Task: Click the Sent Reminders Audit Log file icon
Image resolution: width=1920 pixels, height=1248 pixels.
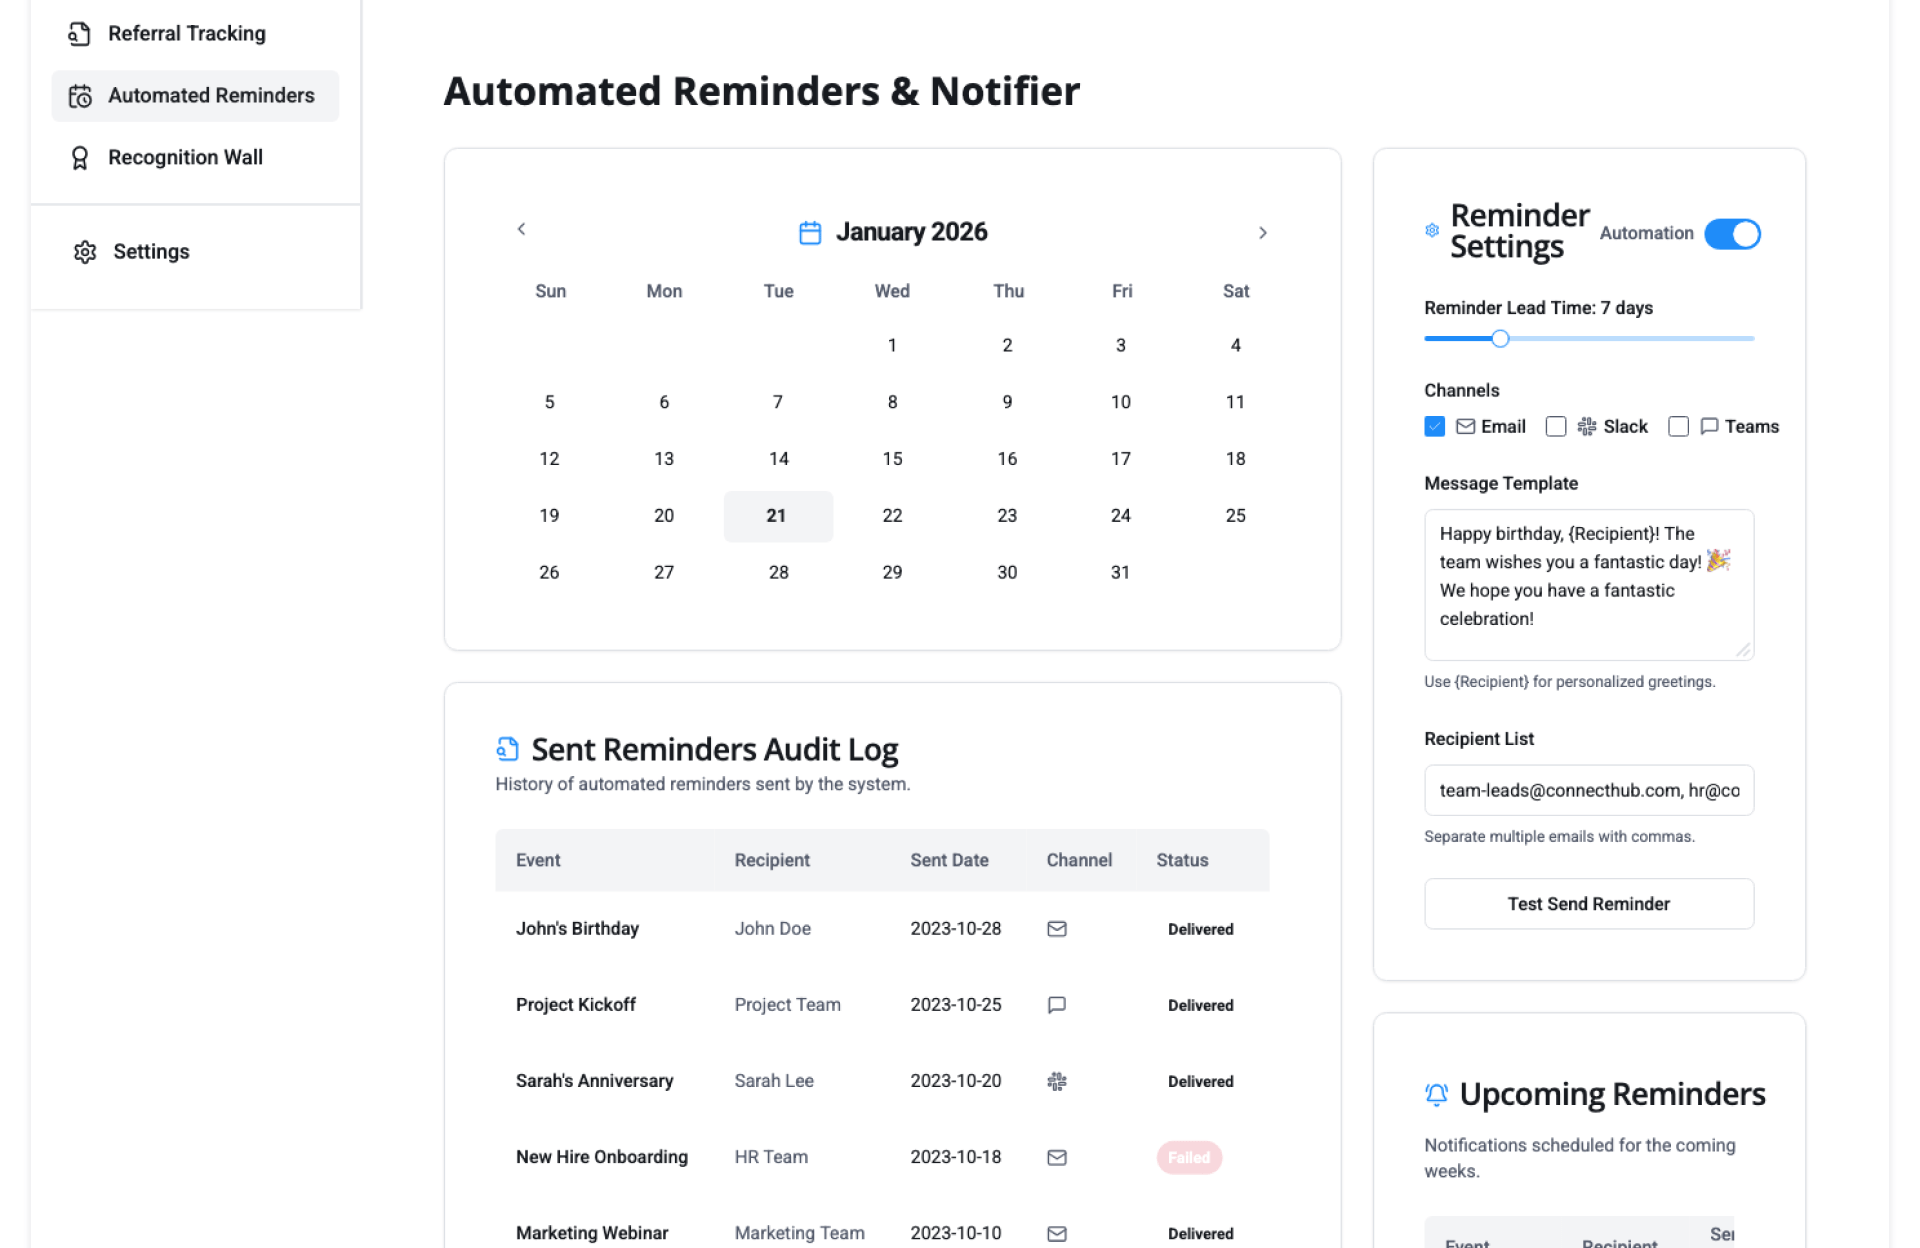Action: [x=507, y=749]
